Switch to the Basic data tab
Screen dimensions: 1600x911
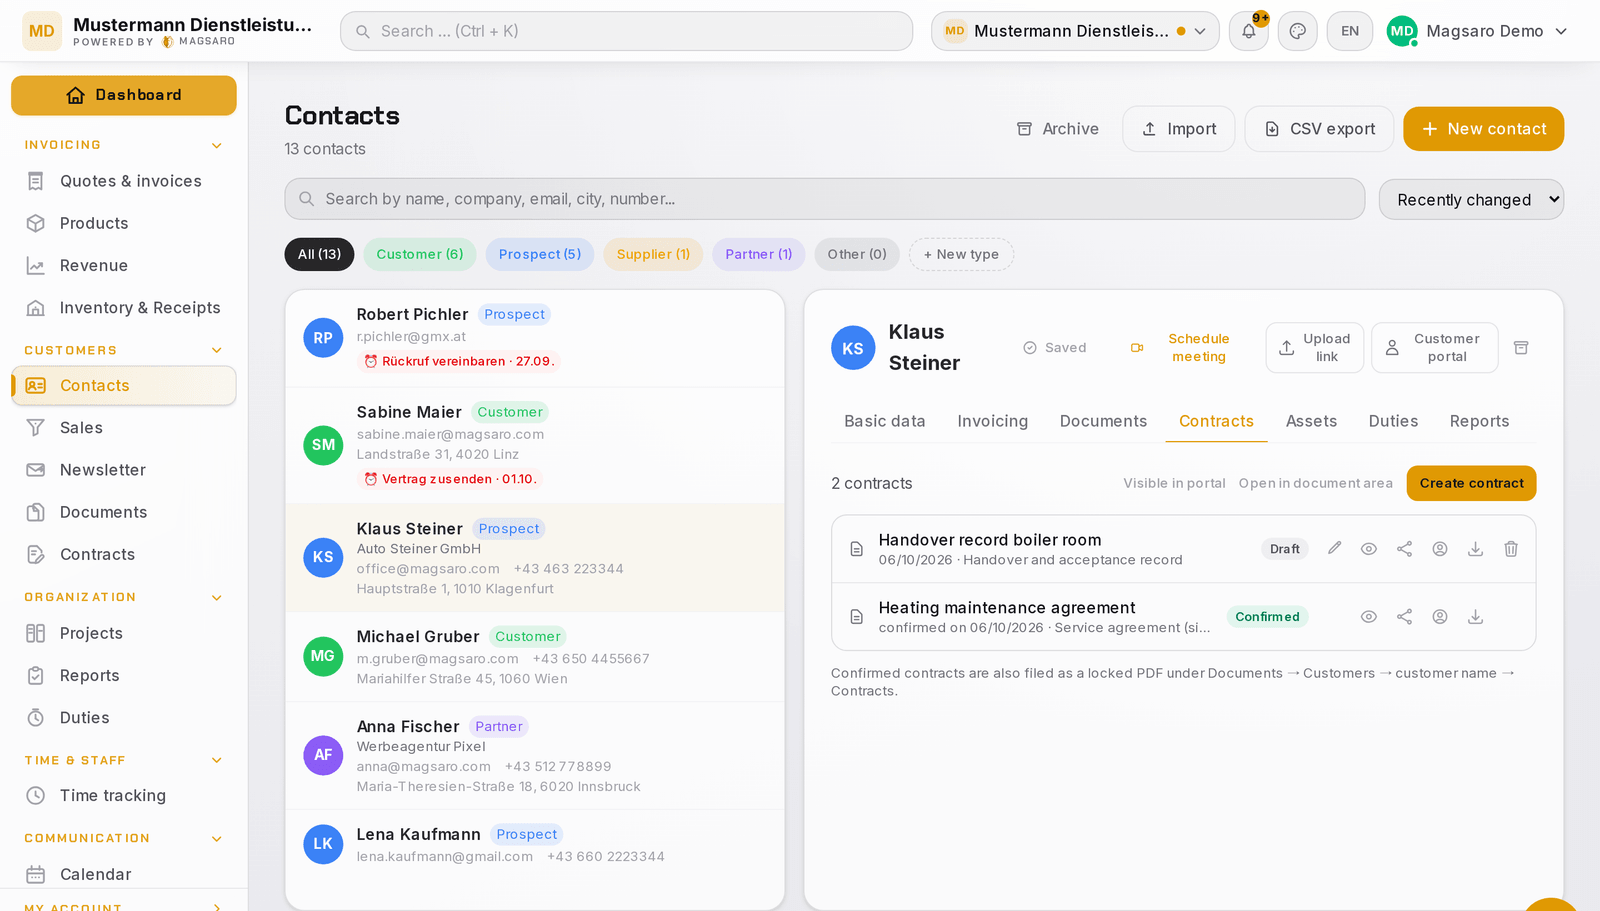pos(885,421)
